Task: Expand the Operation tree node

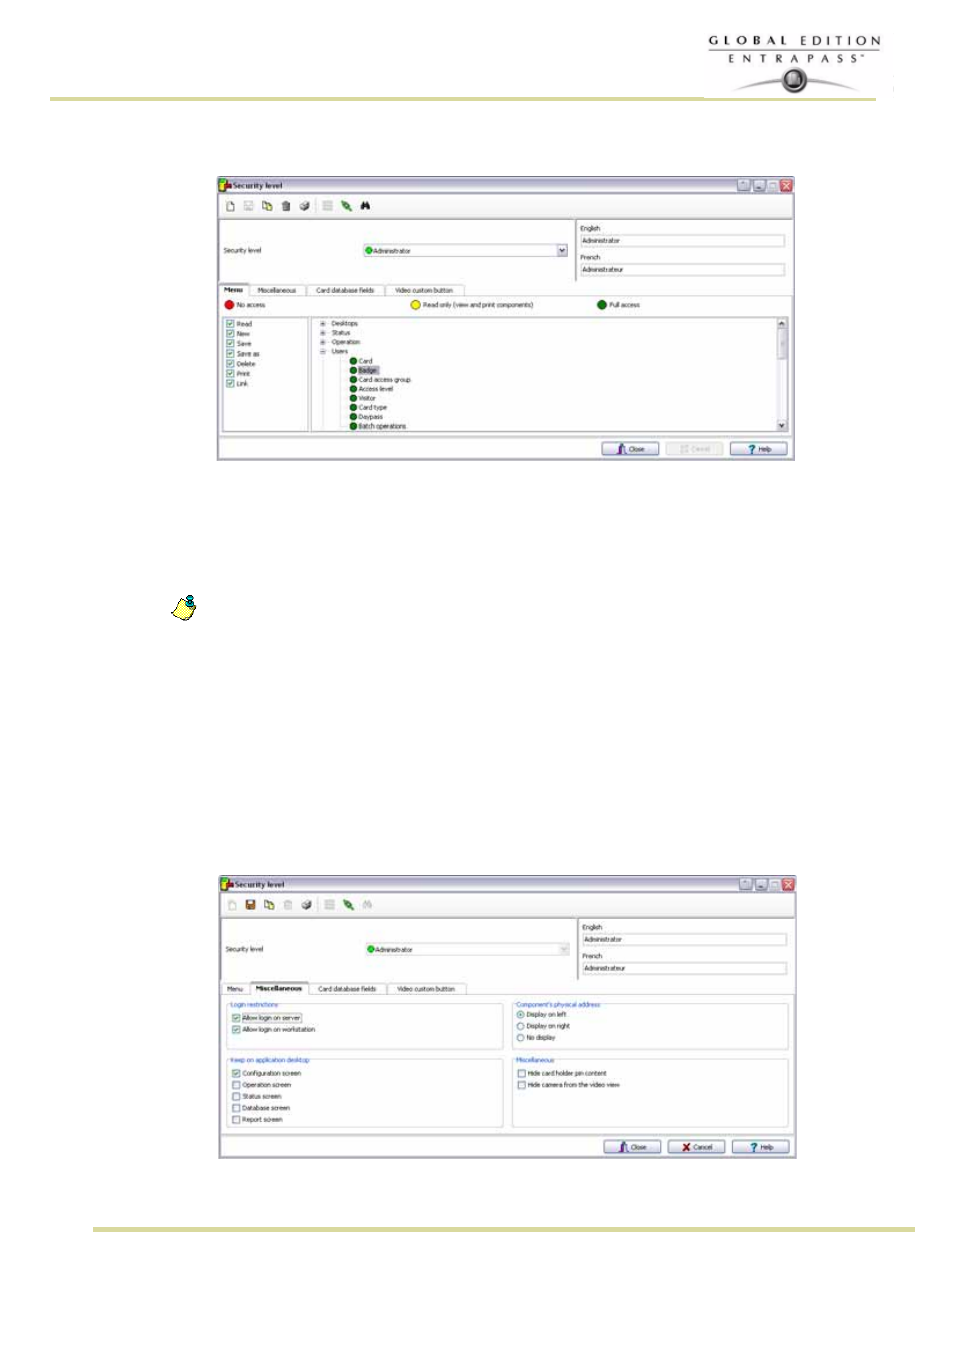Action: (323, 342)
